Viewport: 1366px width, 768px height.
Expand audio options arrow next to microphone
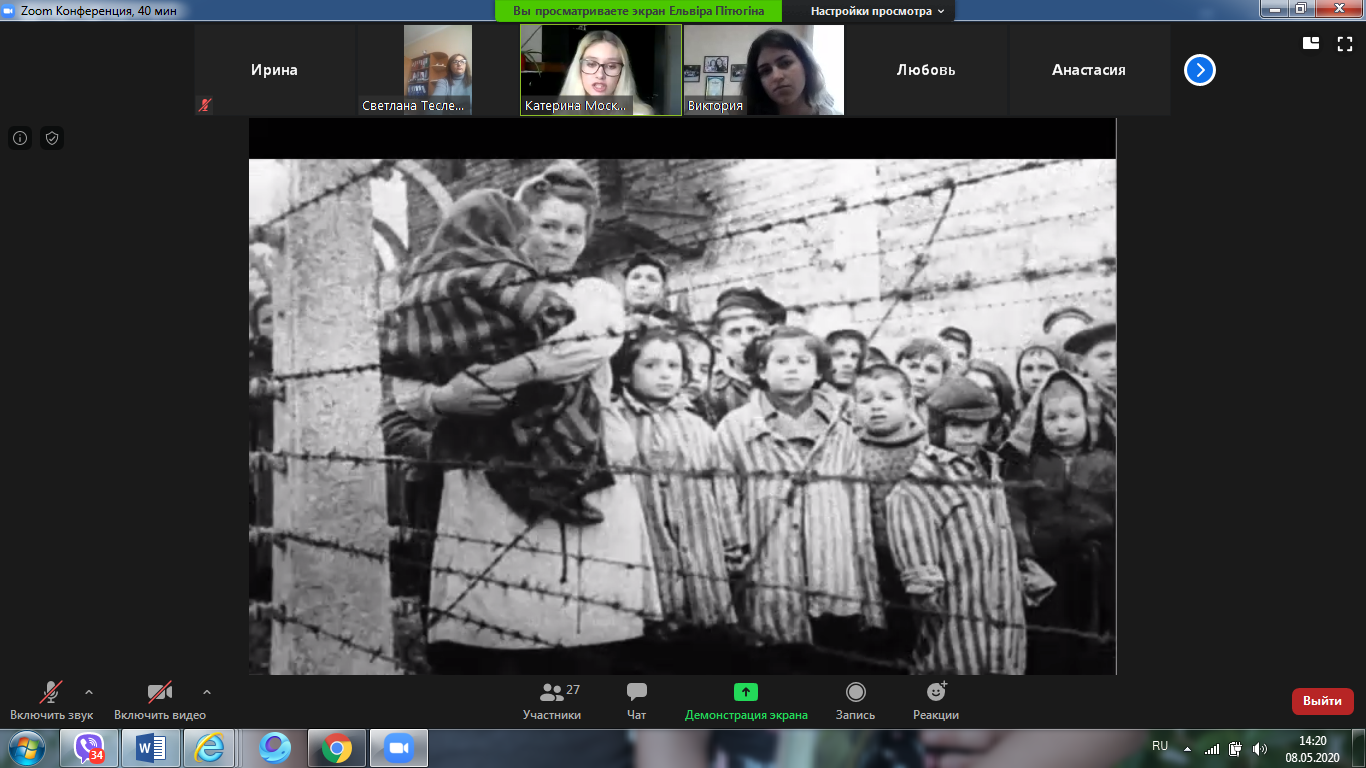pyautogui.click(x=89, y=691)
